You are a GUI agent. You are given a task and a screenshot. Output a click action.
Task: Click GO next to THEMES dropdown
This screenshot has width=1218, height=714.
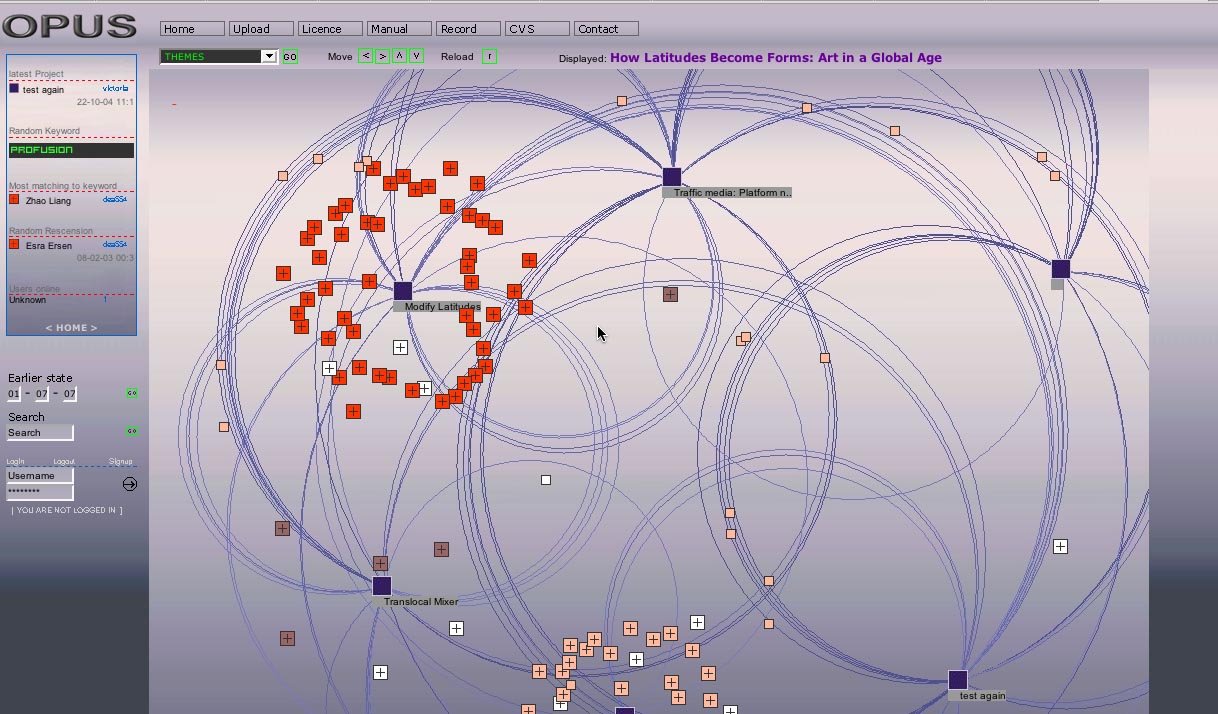click(290, 57)
